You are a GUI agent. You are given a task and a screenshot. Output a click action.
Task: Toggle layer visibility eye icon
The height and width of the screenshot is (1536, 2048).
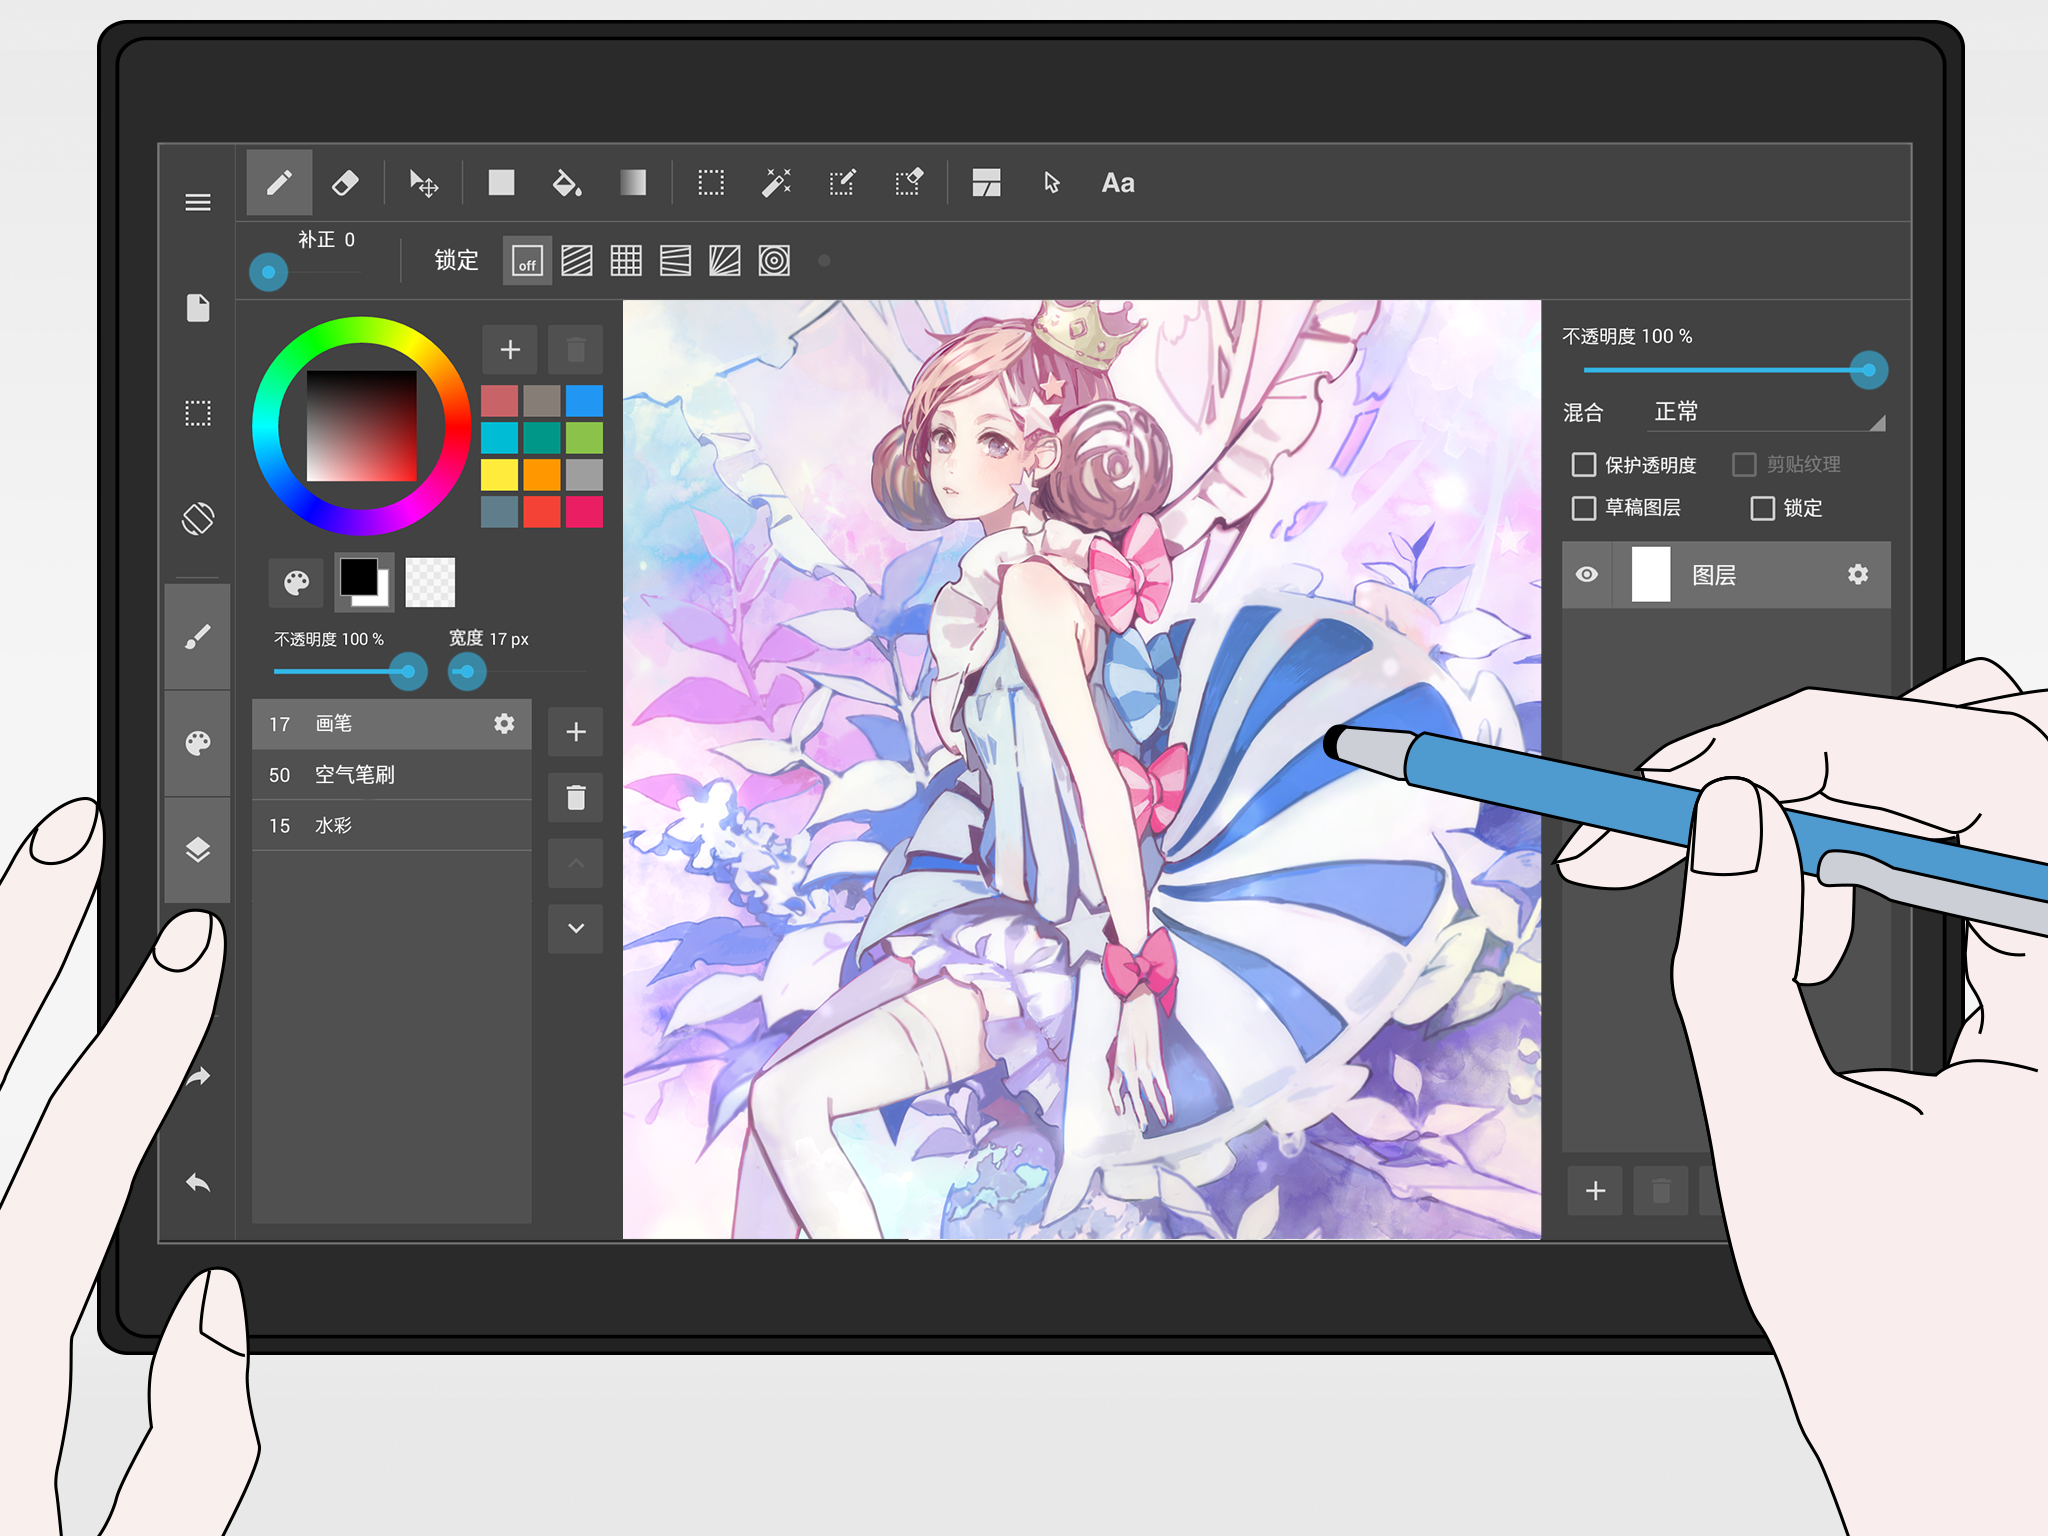tap(1588, 576)
